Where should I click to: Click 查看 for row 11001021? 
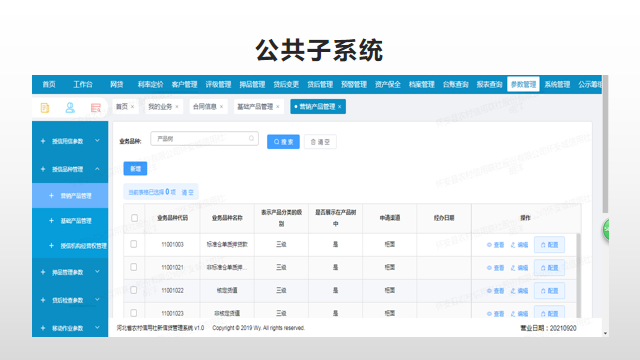pyautogui.click(x=496, y=268)
